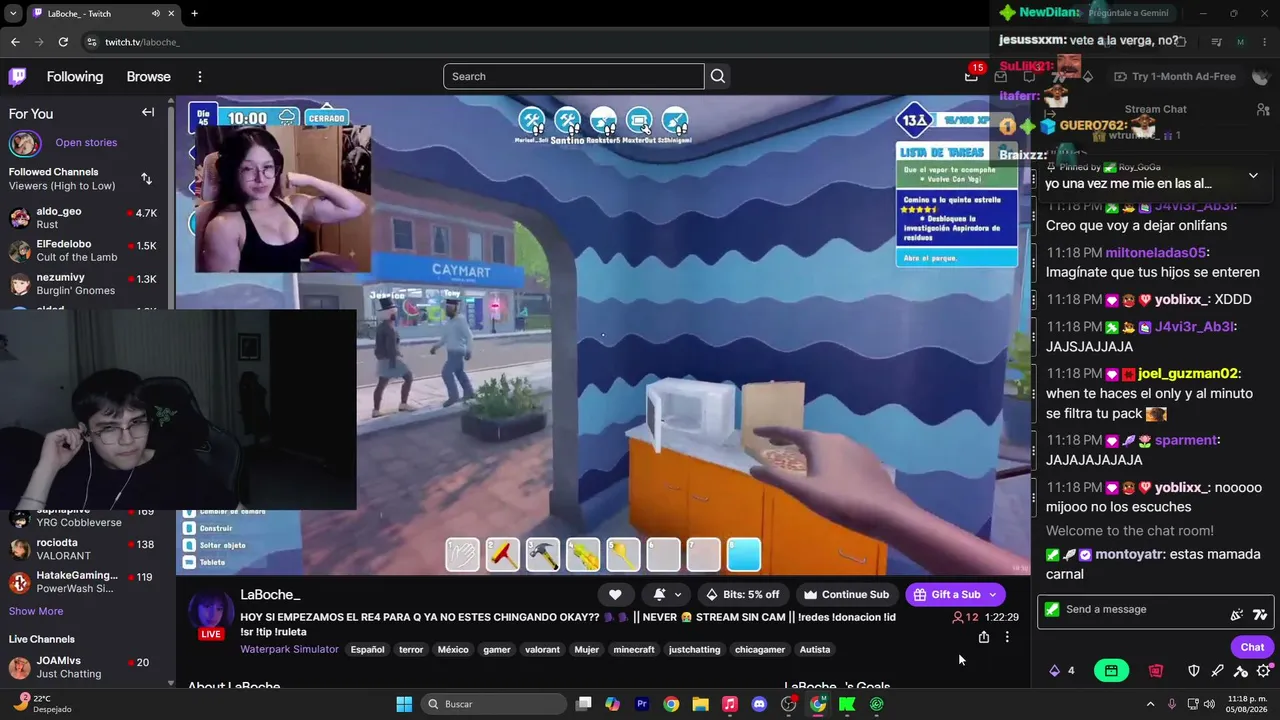
Task: Open the hammer mod tools icon
Action: coord(1241,671)
